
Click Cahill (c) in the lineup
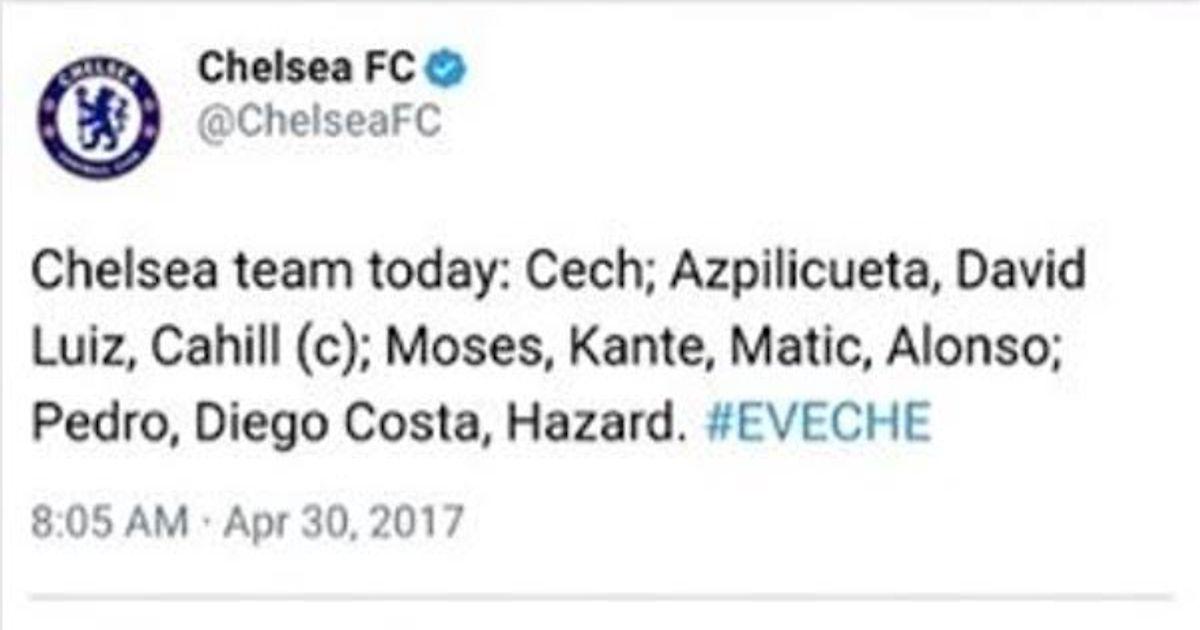coord(255,349)
